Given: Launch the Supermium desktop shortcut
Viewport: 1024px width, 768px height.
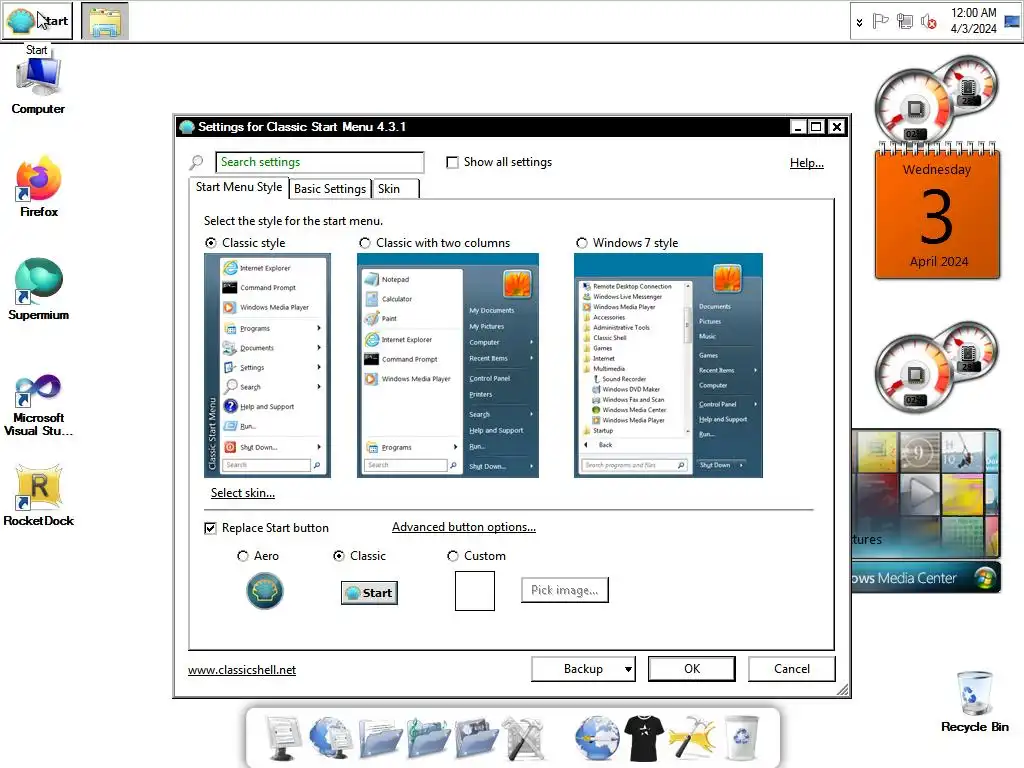Looking at the screenshot, I should (39, 289).
